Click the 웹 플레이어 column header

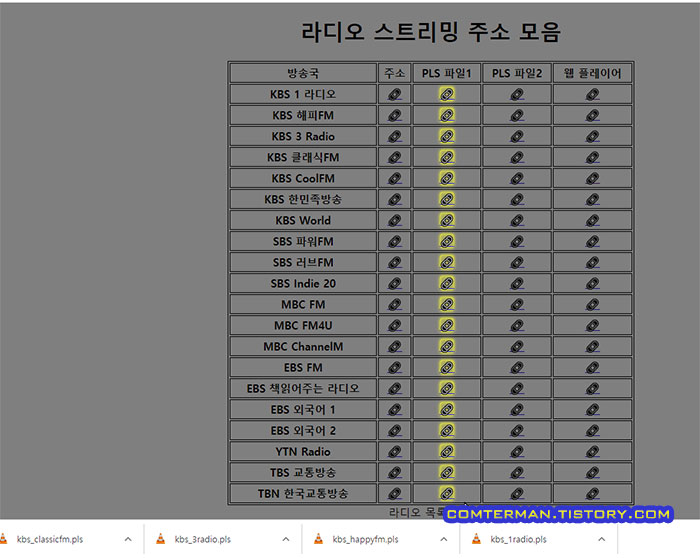[592, 73]
